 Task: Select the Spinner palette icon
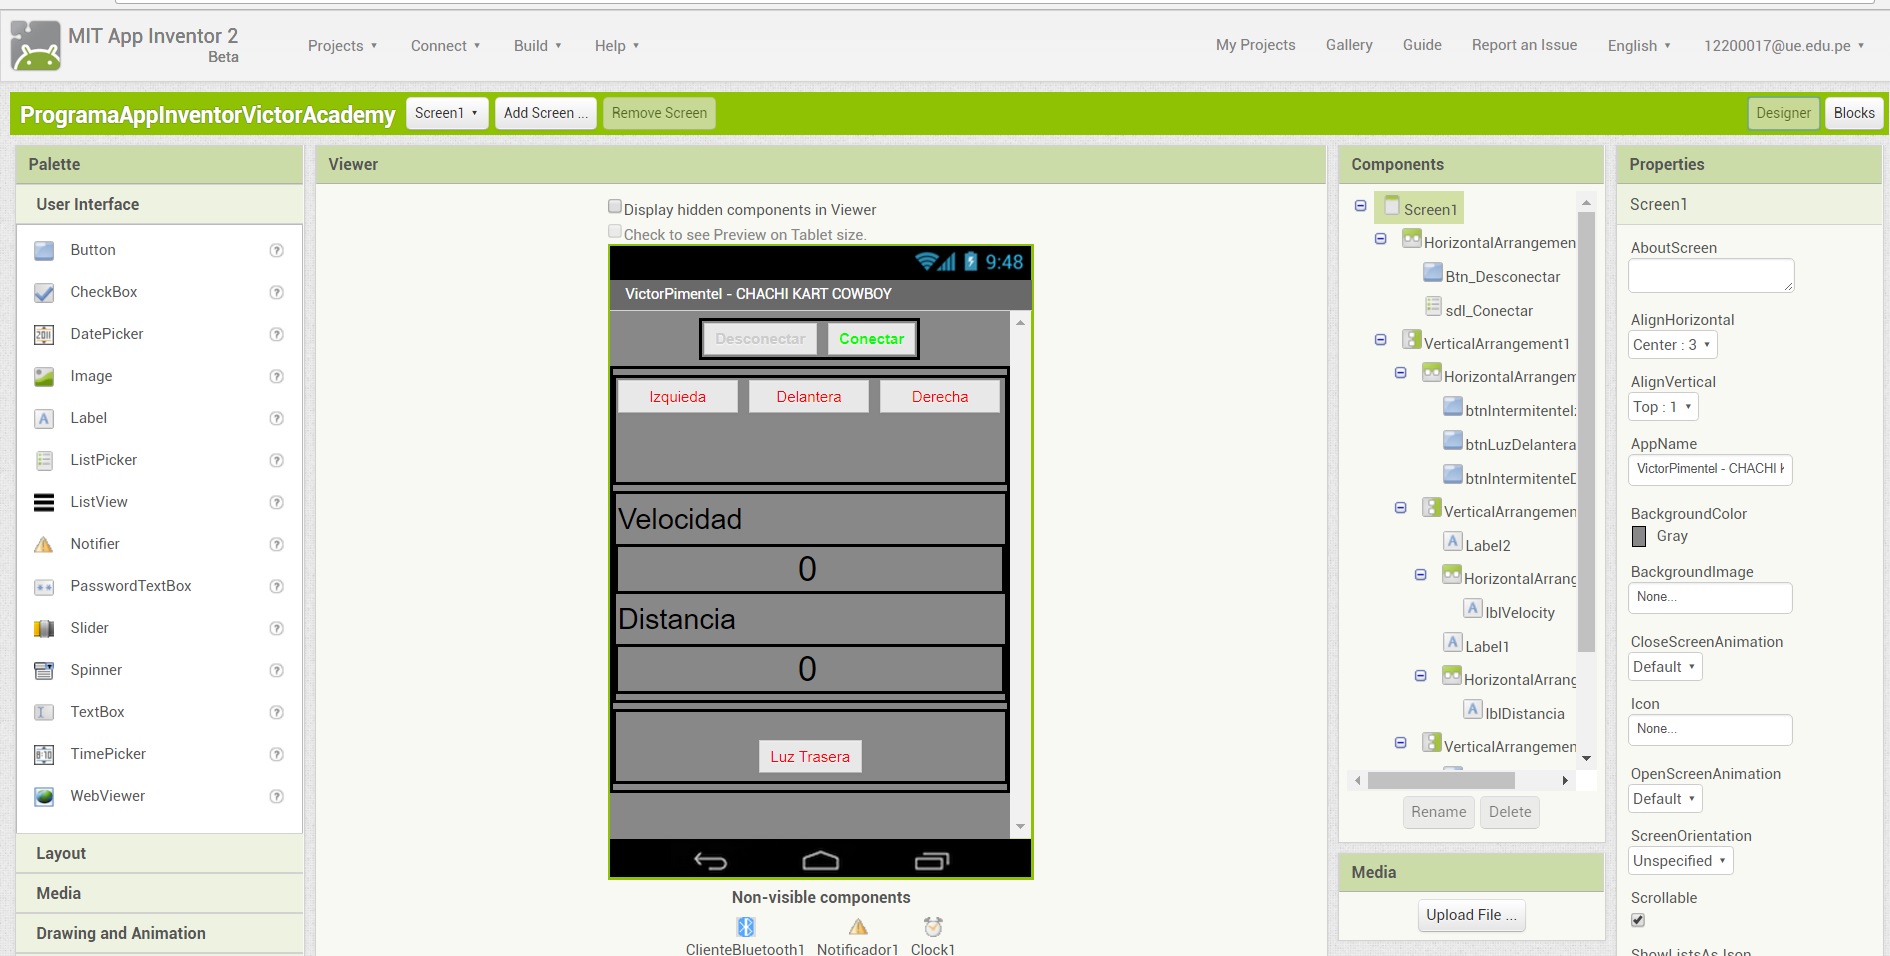point(44,670)
